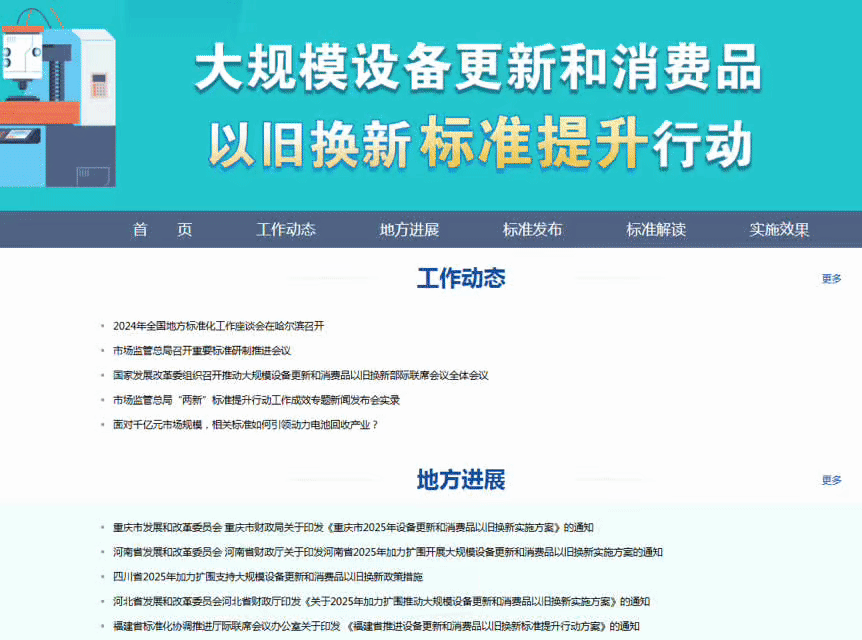Open the 标准发布 navigation tab

point(532,229)
